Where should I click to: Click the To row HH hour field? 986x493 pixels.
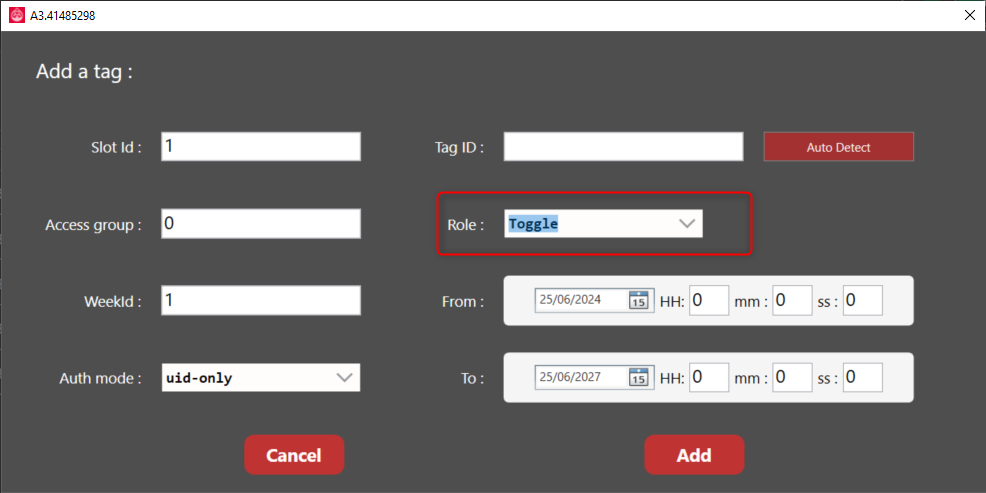tap(709, 377)
